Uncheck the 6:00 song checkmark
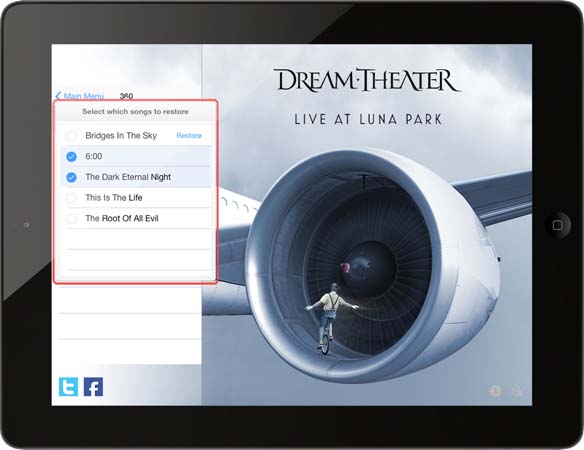 [x=71, y=156]
